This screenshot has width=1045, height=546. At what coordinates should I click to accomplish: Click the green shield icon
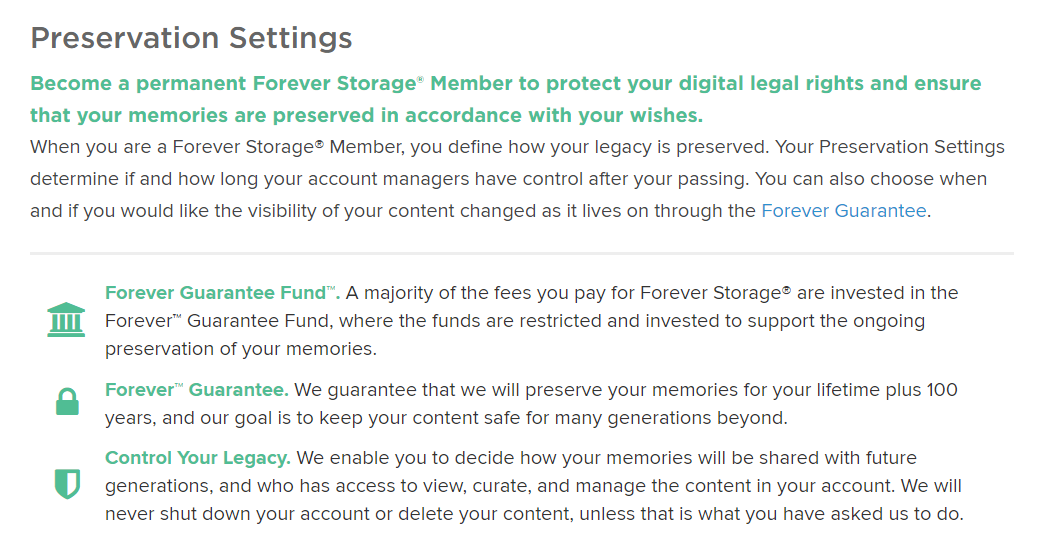point(66,485)
